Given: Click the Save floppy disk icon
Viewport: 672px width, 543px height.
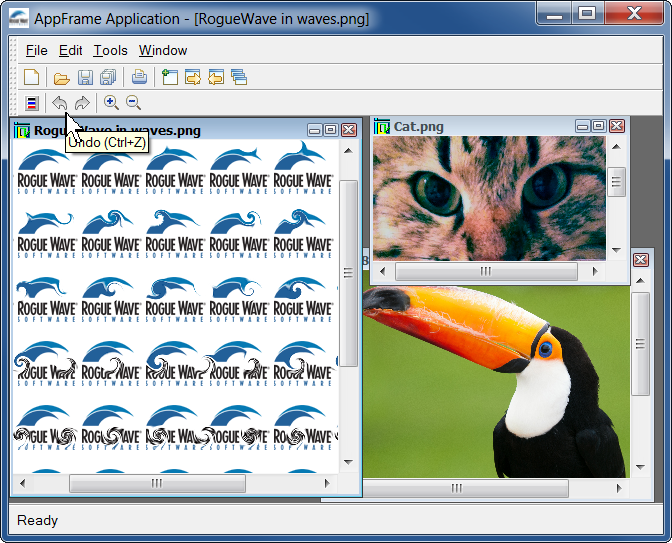Looking at the screenshot, I should tap(85, 77).
